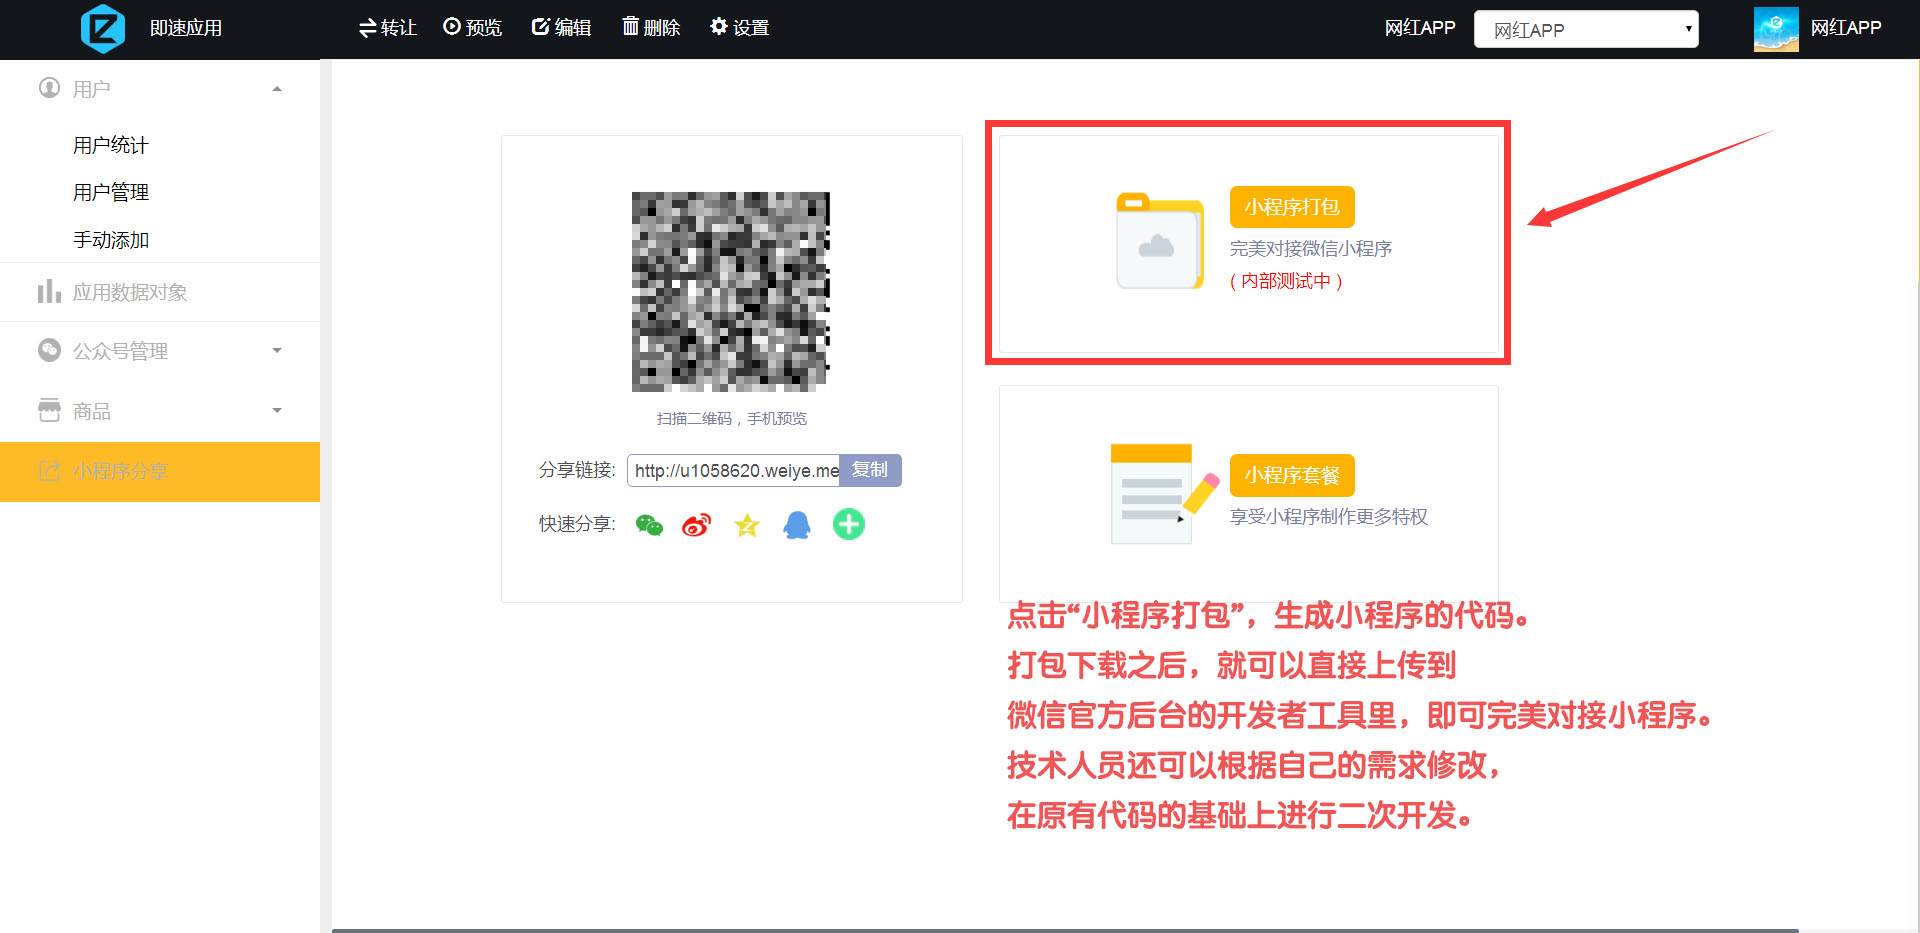Expand the 公众号管理 section arrow
The height and width of the screenshot is (933, 1920).
coord(277,351)
